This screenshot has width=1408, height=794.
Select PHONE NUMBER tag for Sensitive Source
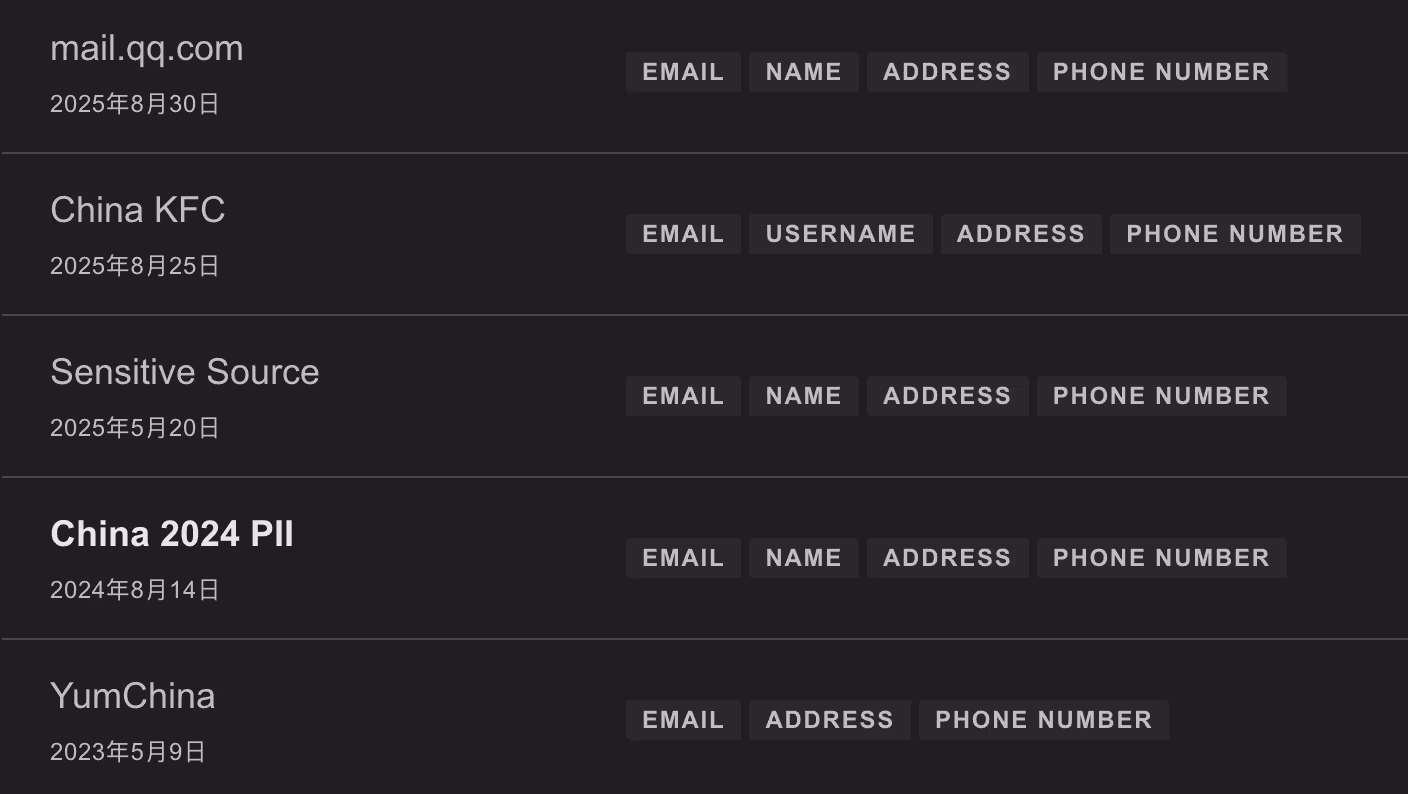pos(1161,396)
